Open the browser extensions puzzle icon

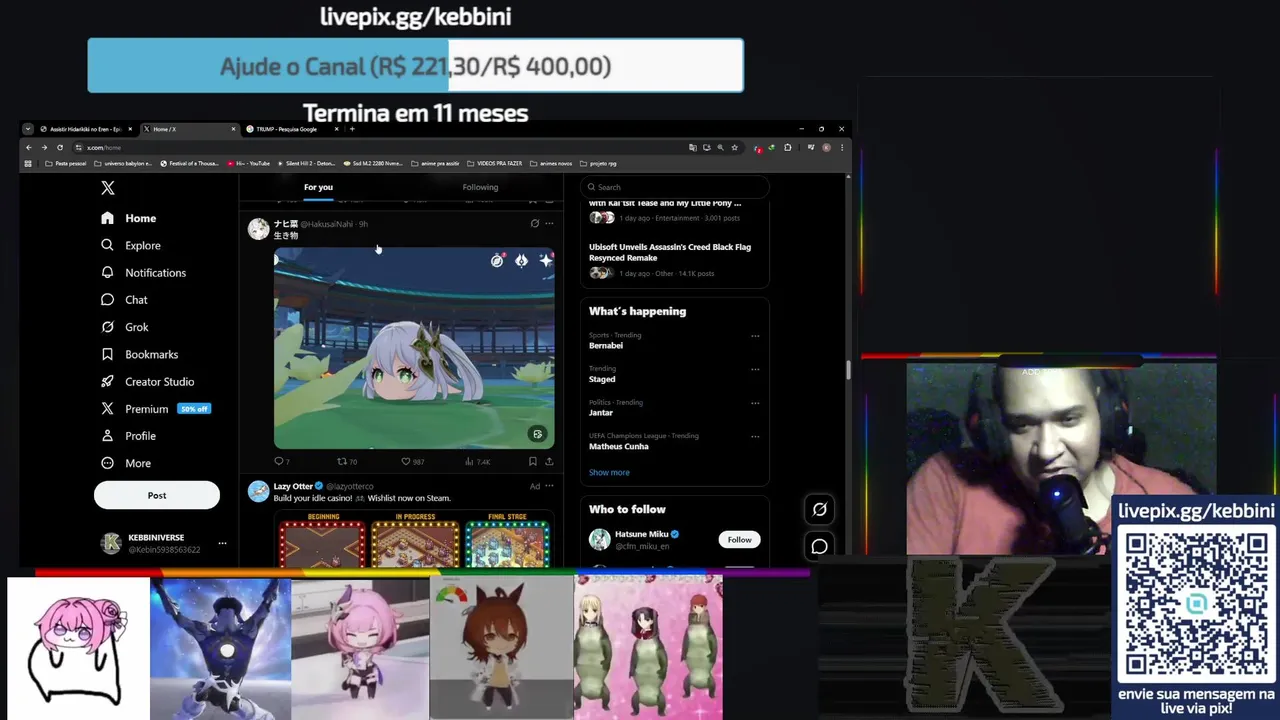click(x=788, y=147)
